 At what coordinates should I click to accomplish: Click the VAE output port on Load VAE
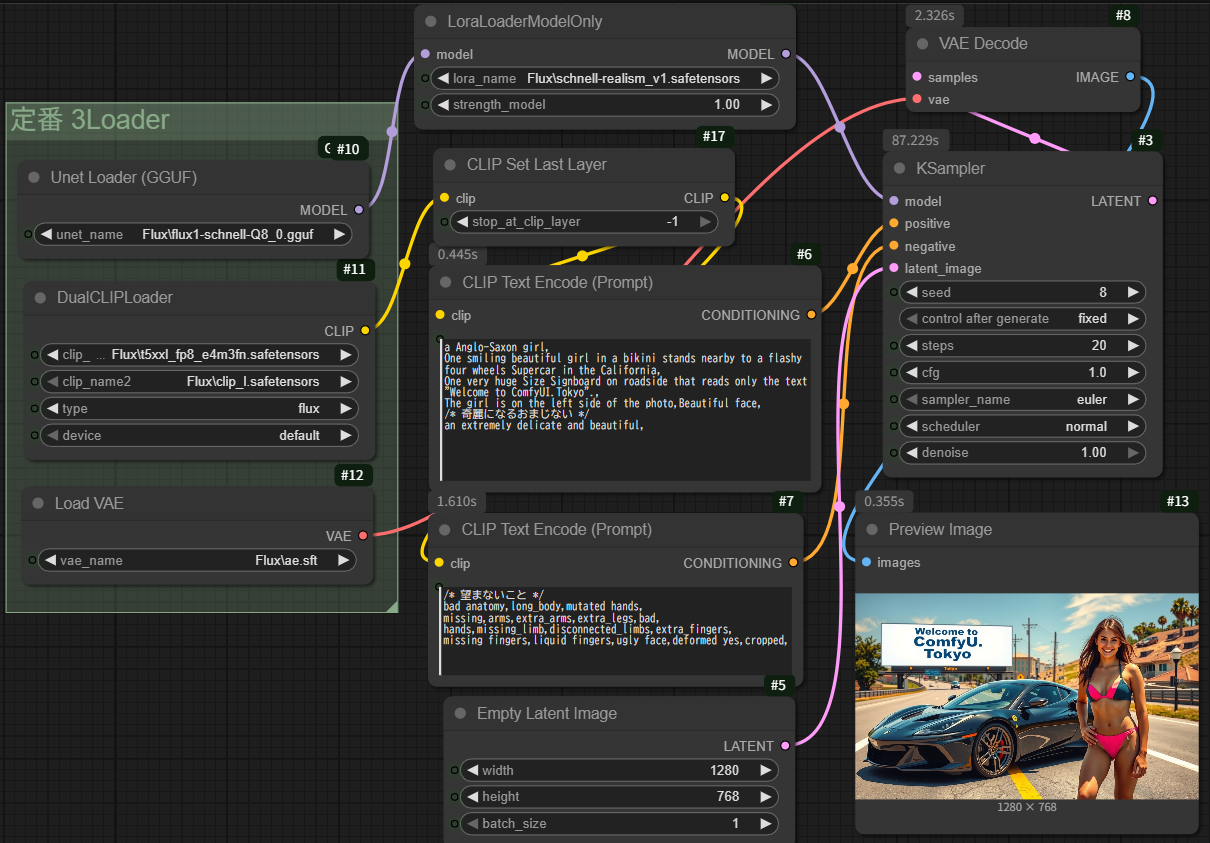[363, 536]
